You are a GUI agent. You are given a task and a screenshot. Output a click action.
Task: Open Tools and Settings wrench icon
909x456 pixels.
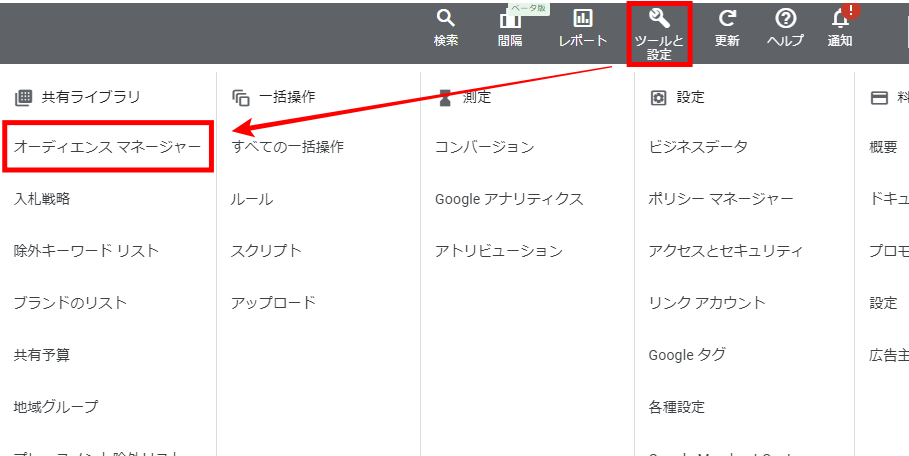(659, 18)
